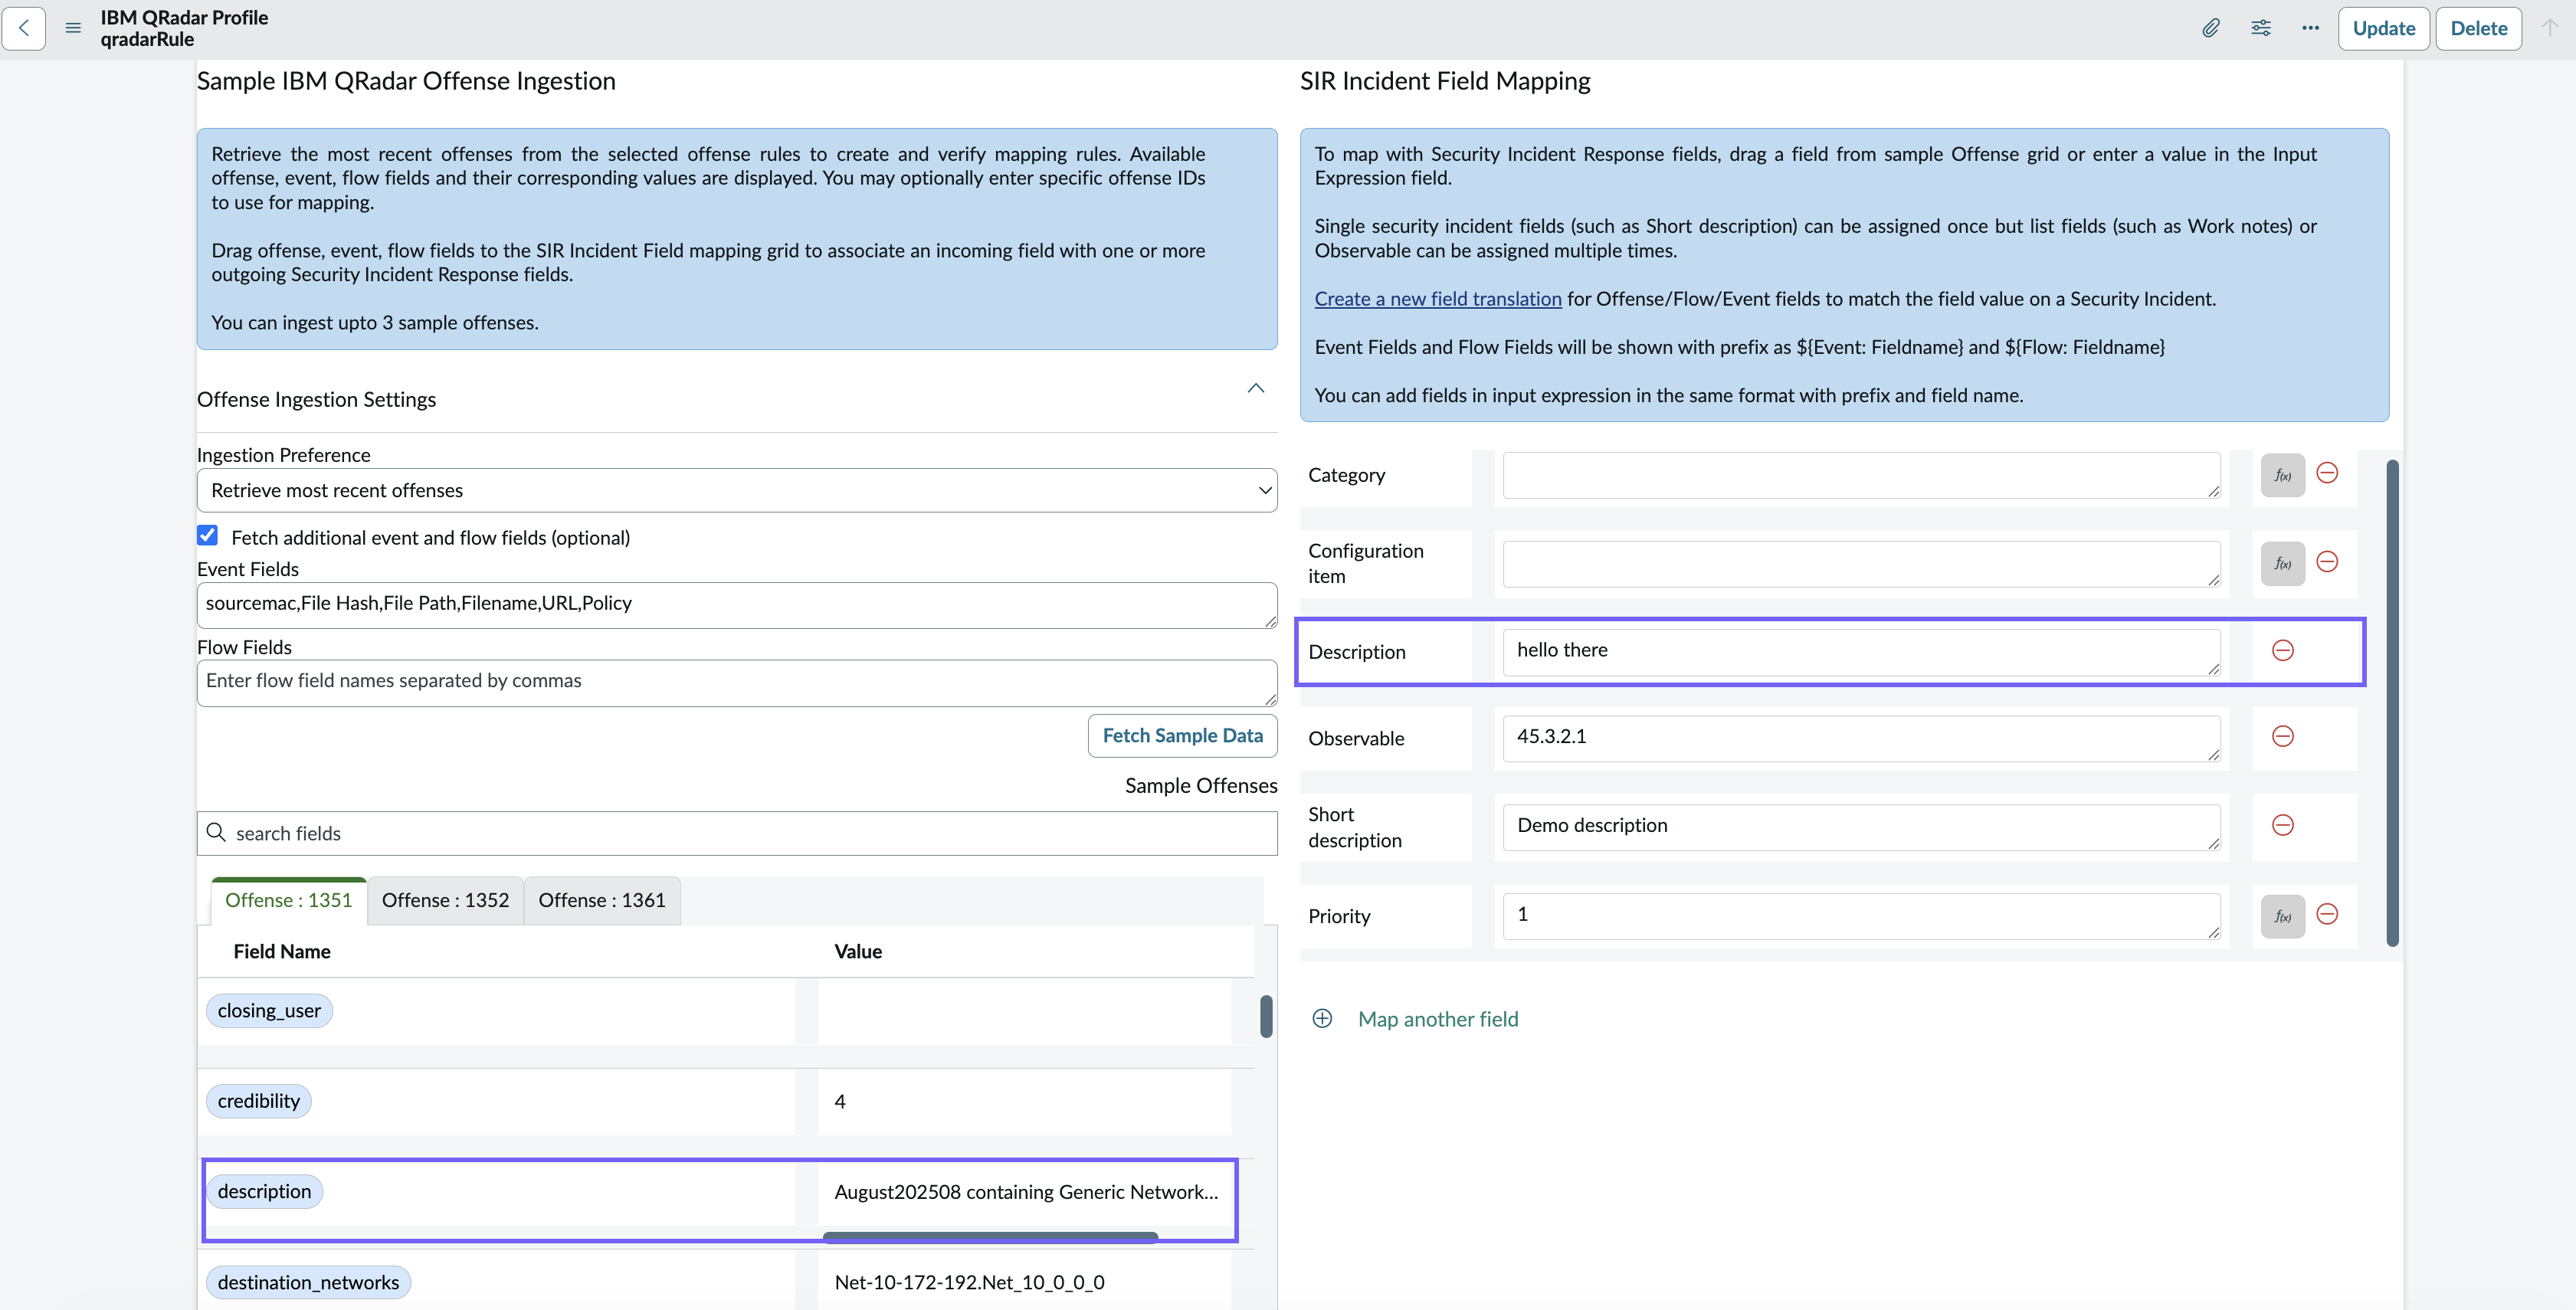The image size is (2576, 1310).
Task: Click the Field Name column header
Action: pyautogui.click(x=282, y=951)
